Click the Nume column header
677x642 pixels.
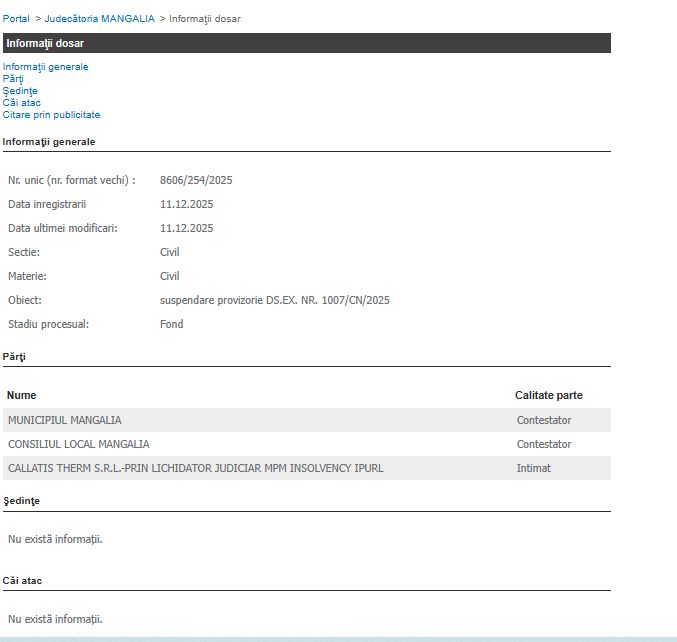[22, 396]
